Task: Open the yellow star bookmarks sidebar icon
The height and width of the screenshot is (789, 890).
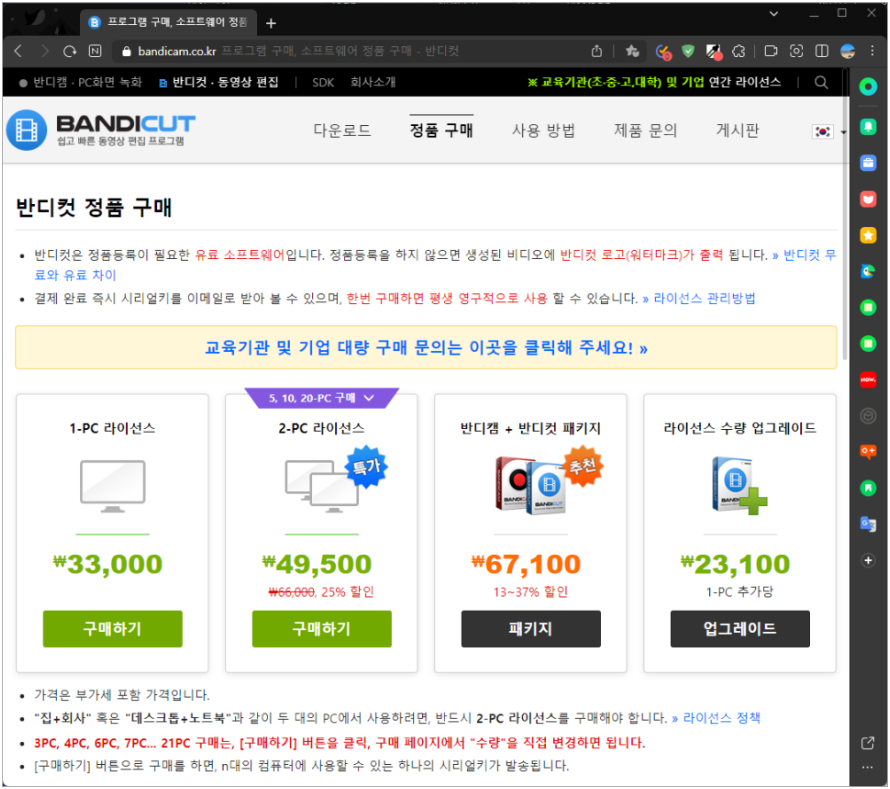Action: pos(868,235)
